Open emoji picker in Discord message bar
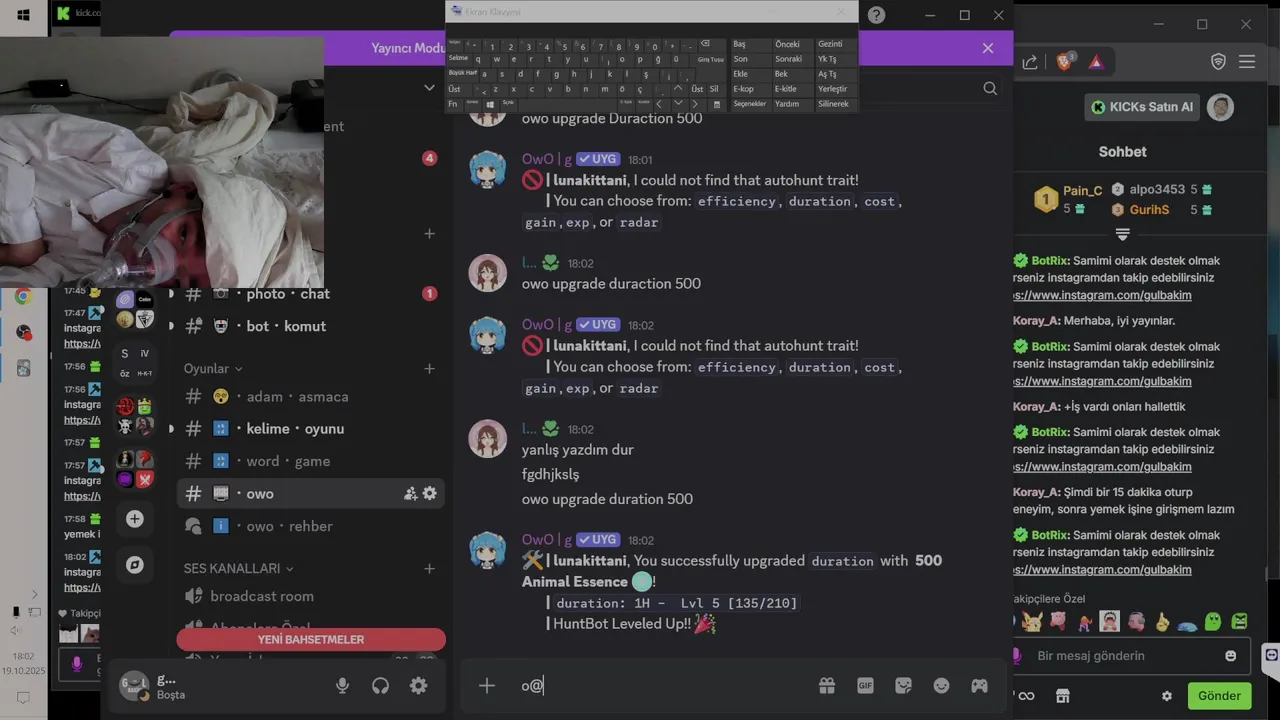 941,686
